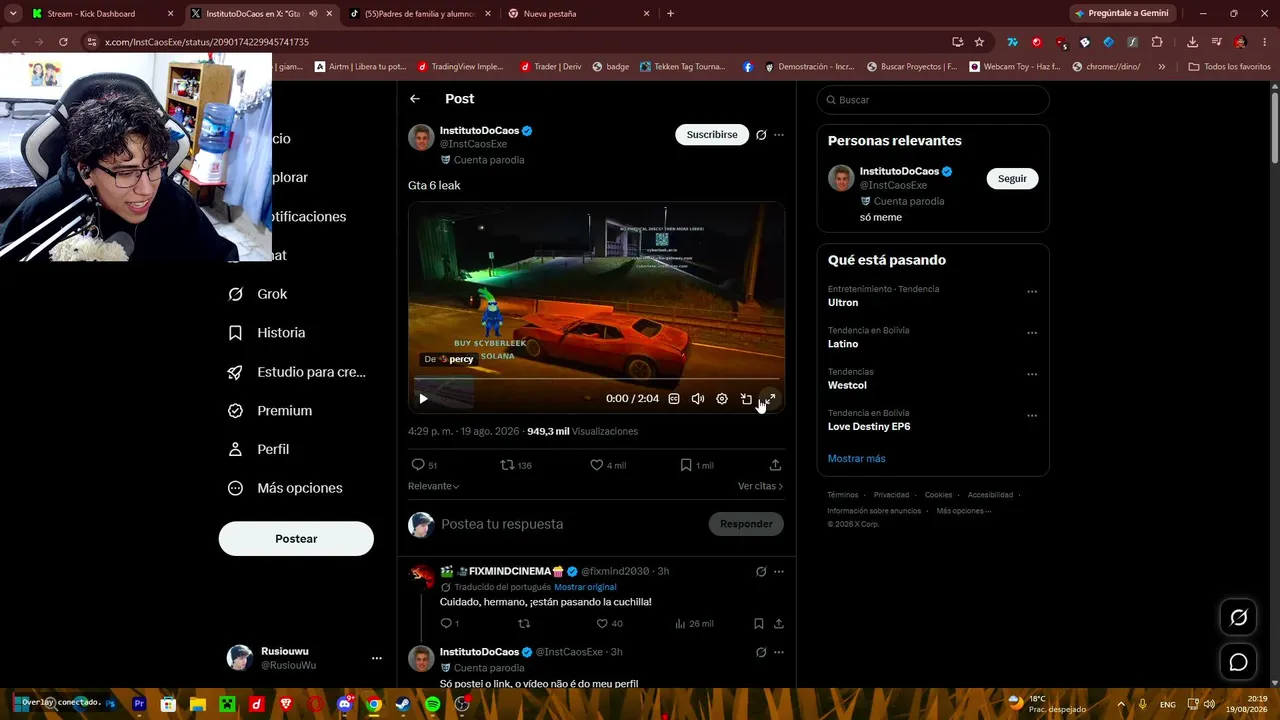The width and height of the screenshot is (1280, 720).
Task: Share the FIXMINDCINEMA reply
Action: 779,624
